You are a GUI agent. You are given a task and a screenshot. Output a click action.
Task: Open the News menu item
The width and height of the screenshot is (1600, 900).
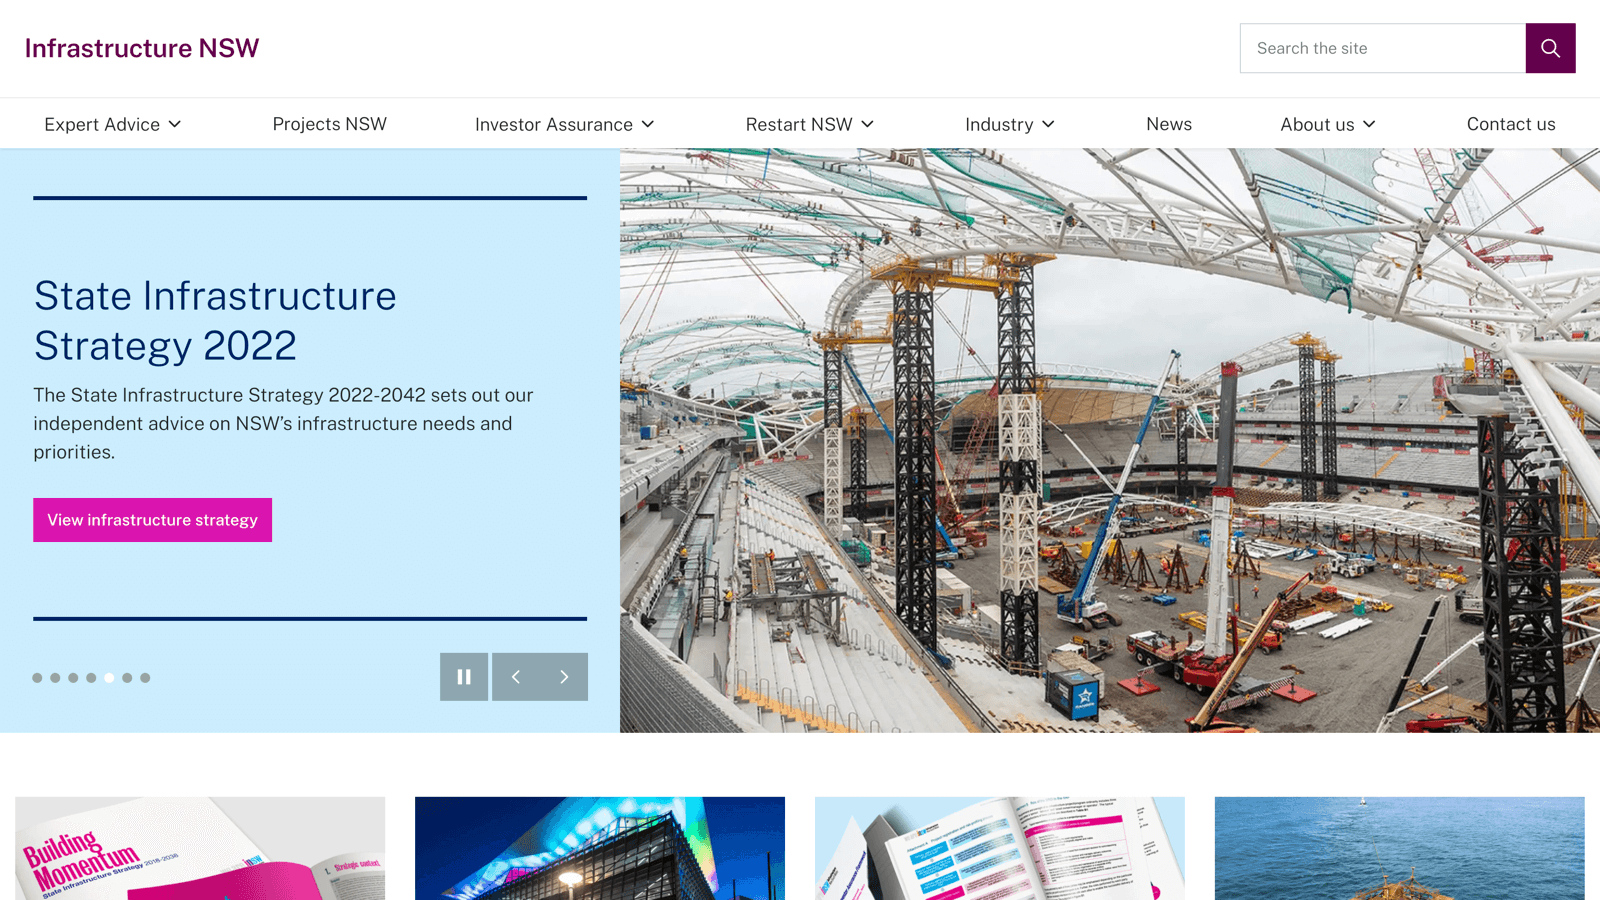coord(1168,124)
